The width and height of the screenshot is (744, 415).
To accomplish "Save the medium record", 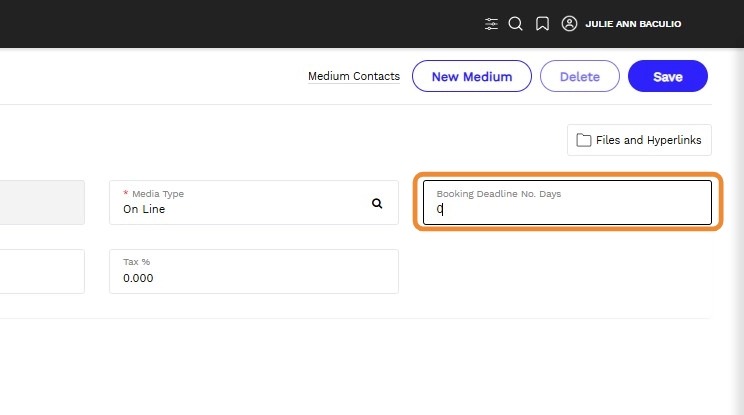I will 667,77.
